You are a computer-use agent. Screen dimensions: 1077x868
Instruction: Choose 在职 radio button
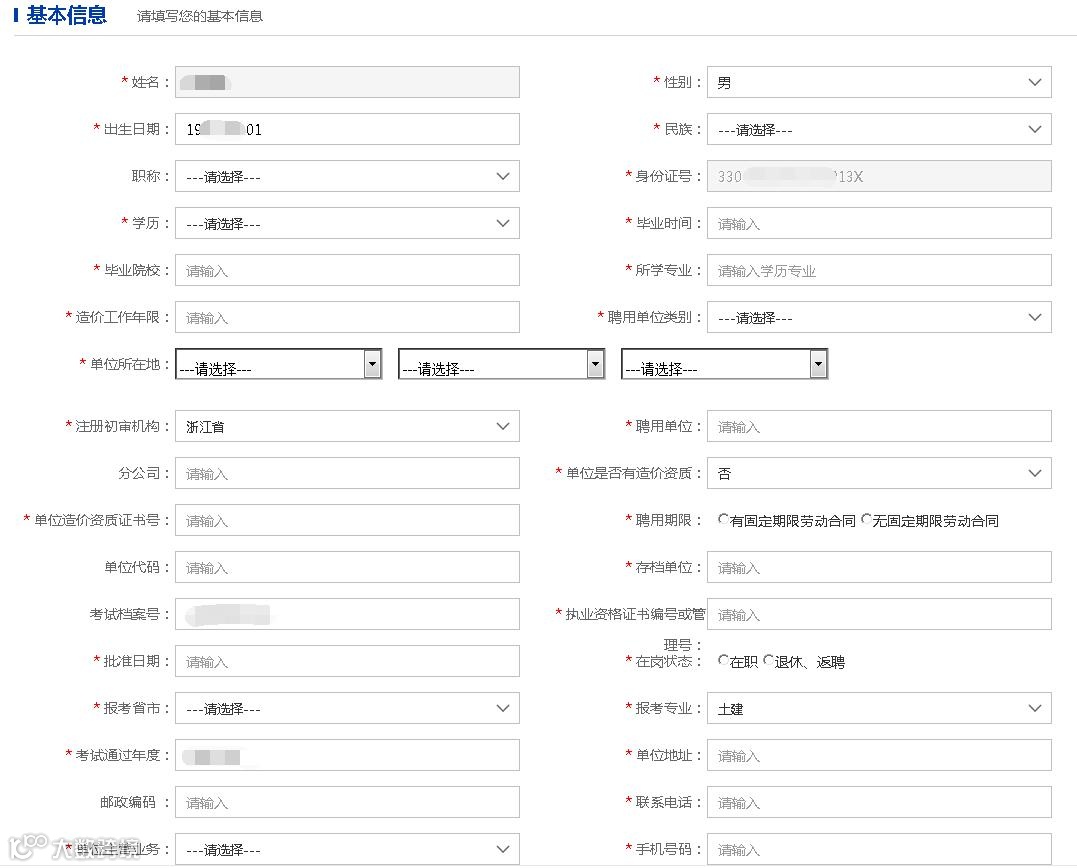click(x=723, y=660)
